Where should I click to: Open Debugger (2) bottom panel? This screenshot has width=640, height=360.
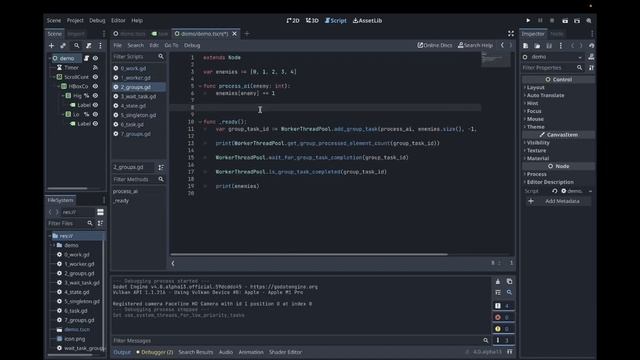pos(155,352)
